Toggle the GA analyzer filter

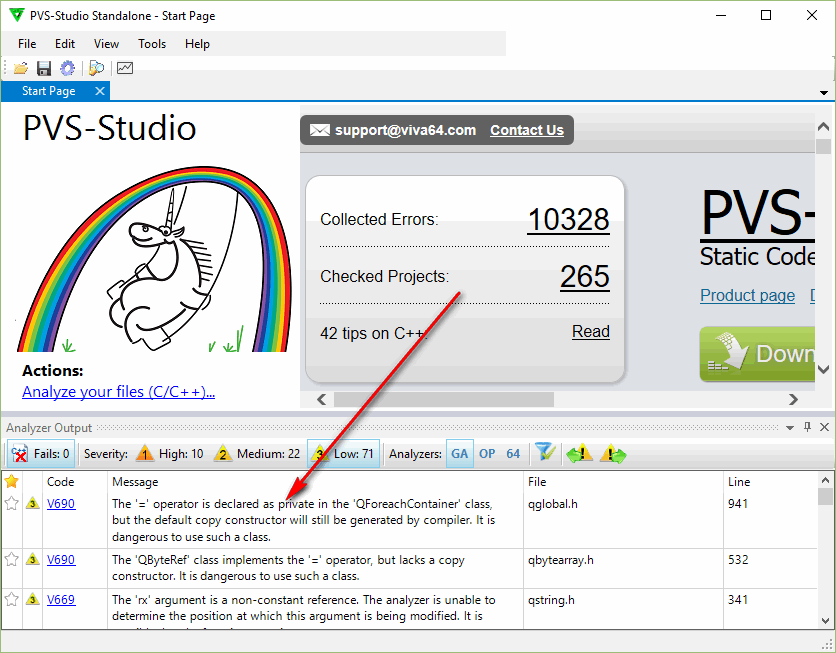point(460,454)
